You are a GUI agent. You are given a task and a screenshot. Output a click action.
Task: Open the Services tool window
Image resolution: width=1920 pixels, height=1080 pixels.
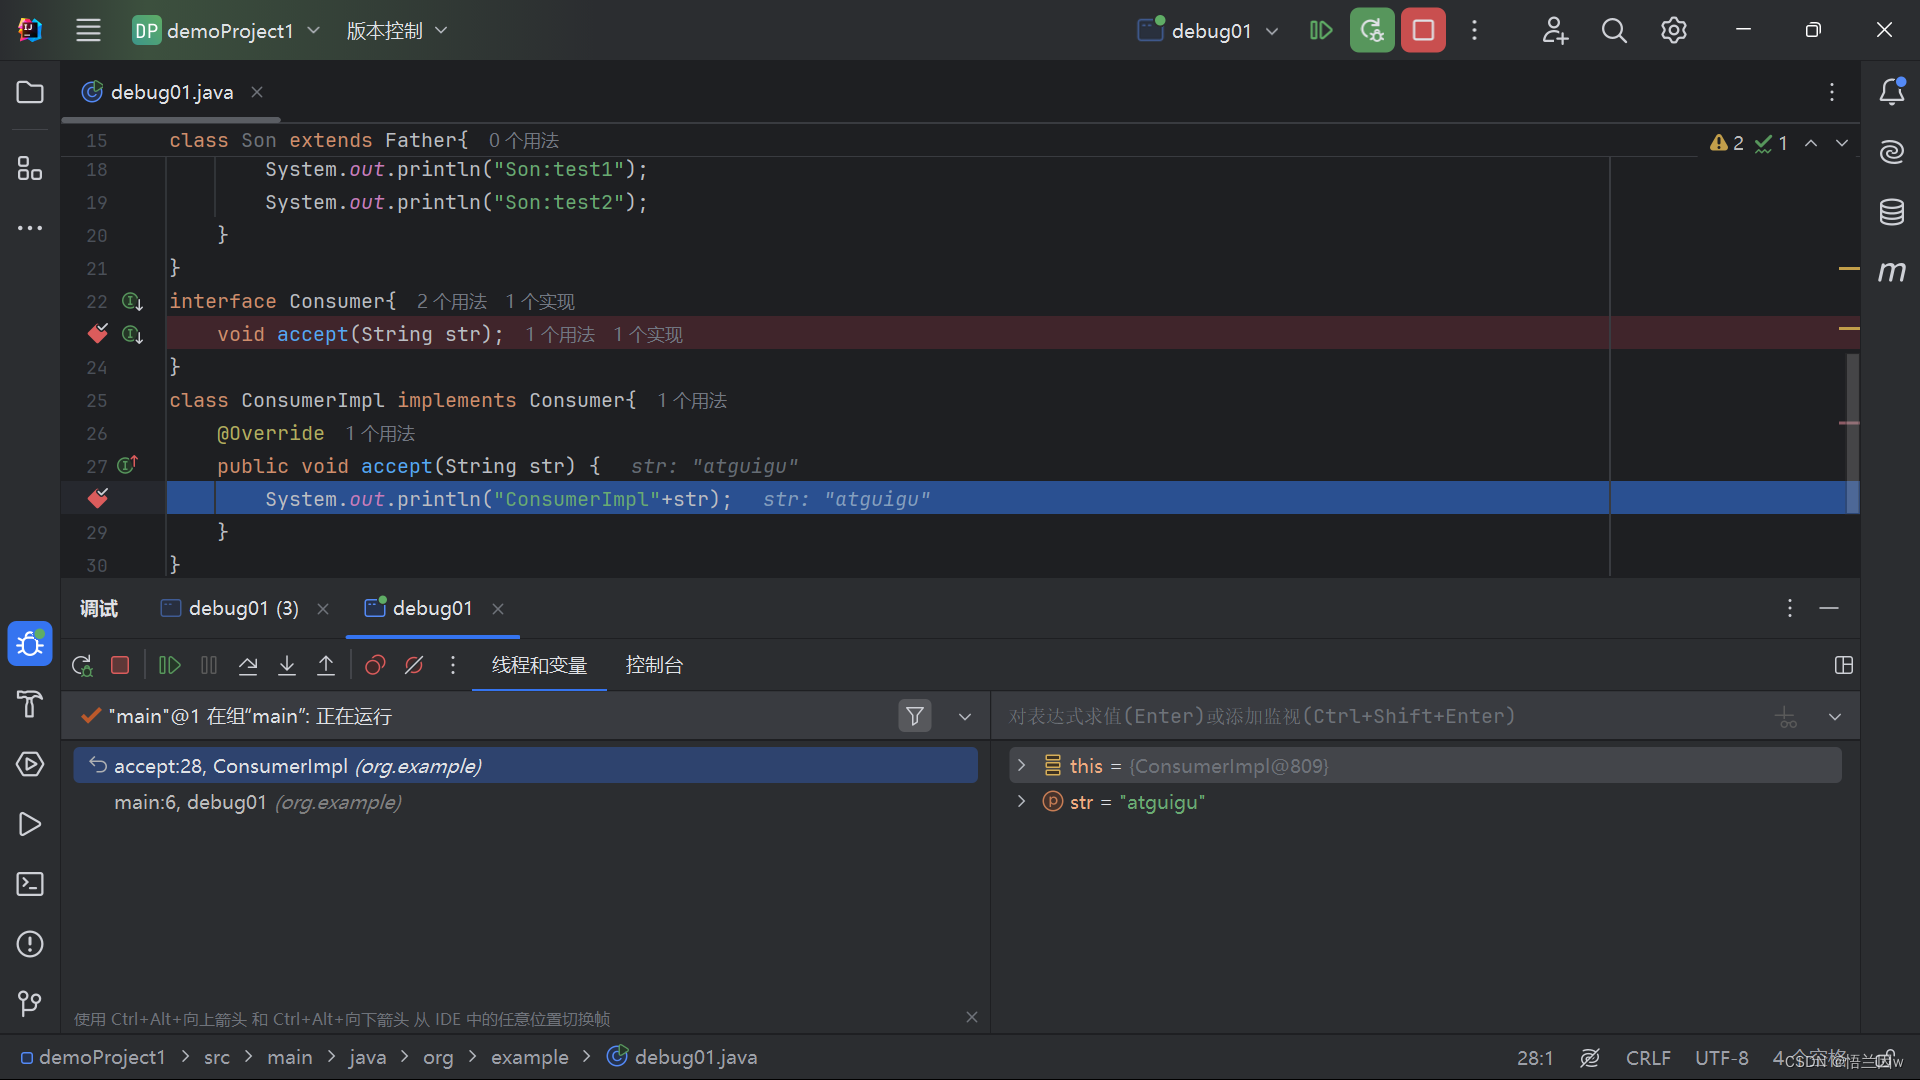30,764
